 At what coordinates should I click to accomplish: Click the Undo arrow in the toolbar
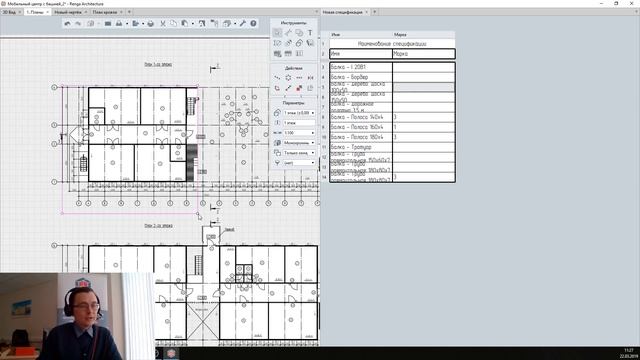click(67, 24)
